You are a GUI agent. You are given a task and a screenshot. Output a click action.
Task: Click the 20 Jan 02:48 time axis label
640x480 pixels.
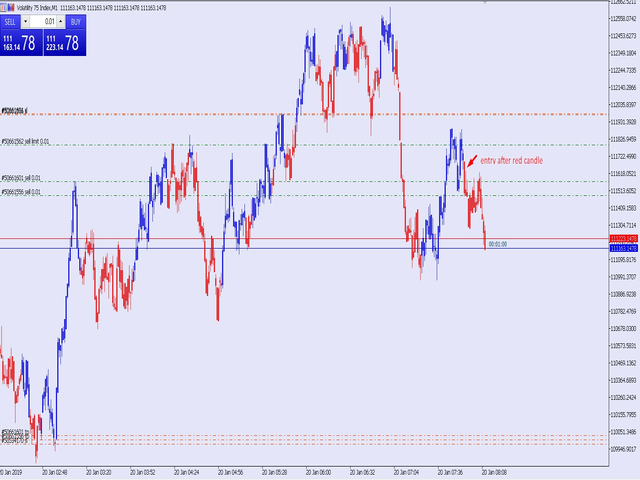point(55,472)
